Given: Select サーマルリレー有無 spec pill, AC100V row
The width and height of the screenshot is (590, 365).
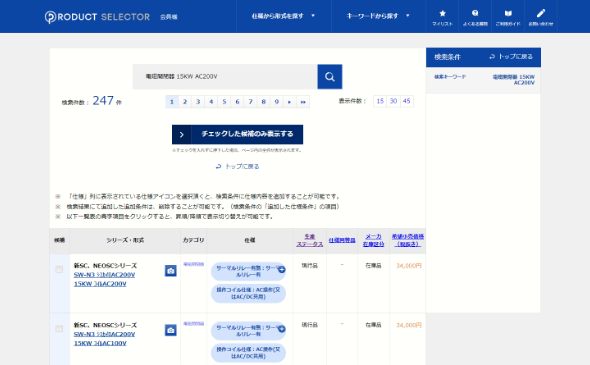Looking at the screenshot, I should [x=248, y=331].
